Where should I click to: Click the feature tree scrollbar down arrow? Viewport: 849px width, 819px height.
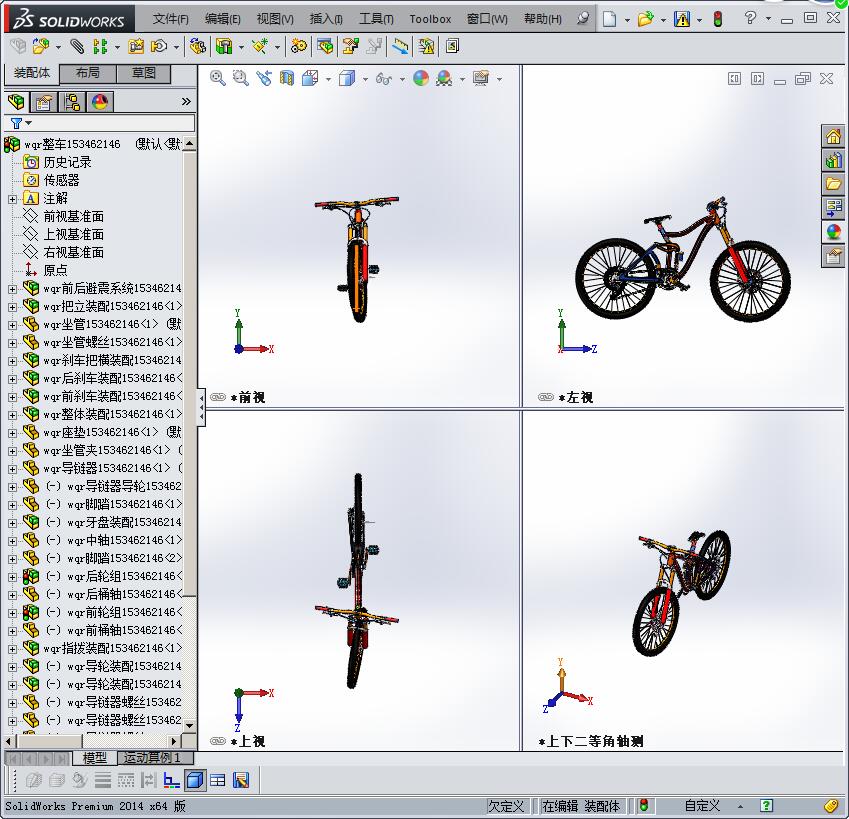click(190, 725)
